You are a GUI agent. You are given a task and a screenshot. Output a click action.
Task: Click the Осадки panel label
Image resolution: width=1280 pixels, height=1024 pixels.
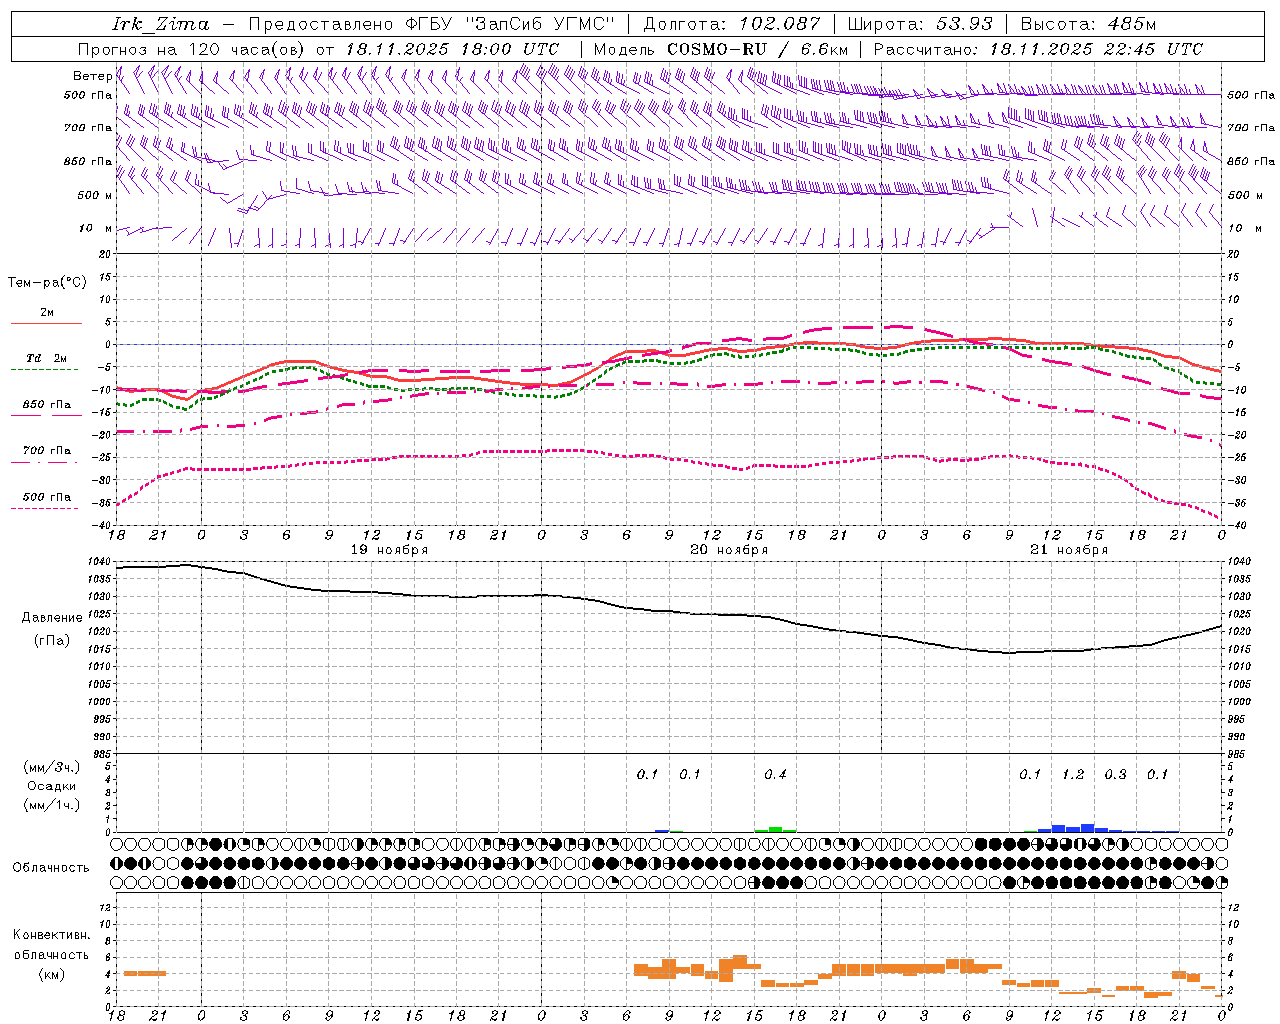(52, 786)
